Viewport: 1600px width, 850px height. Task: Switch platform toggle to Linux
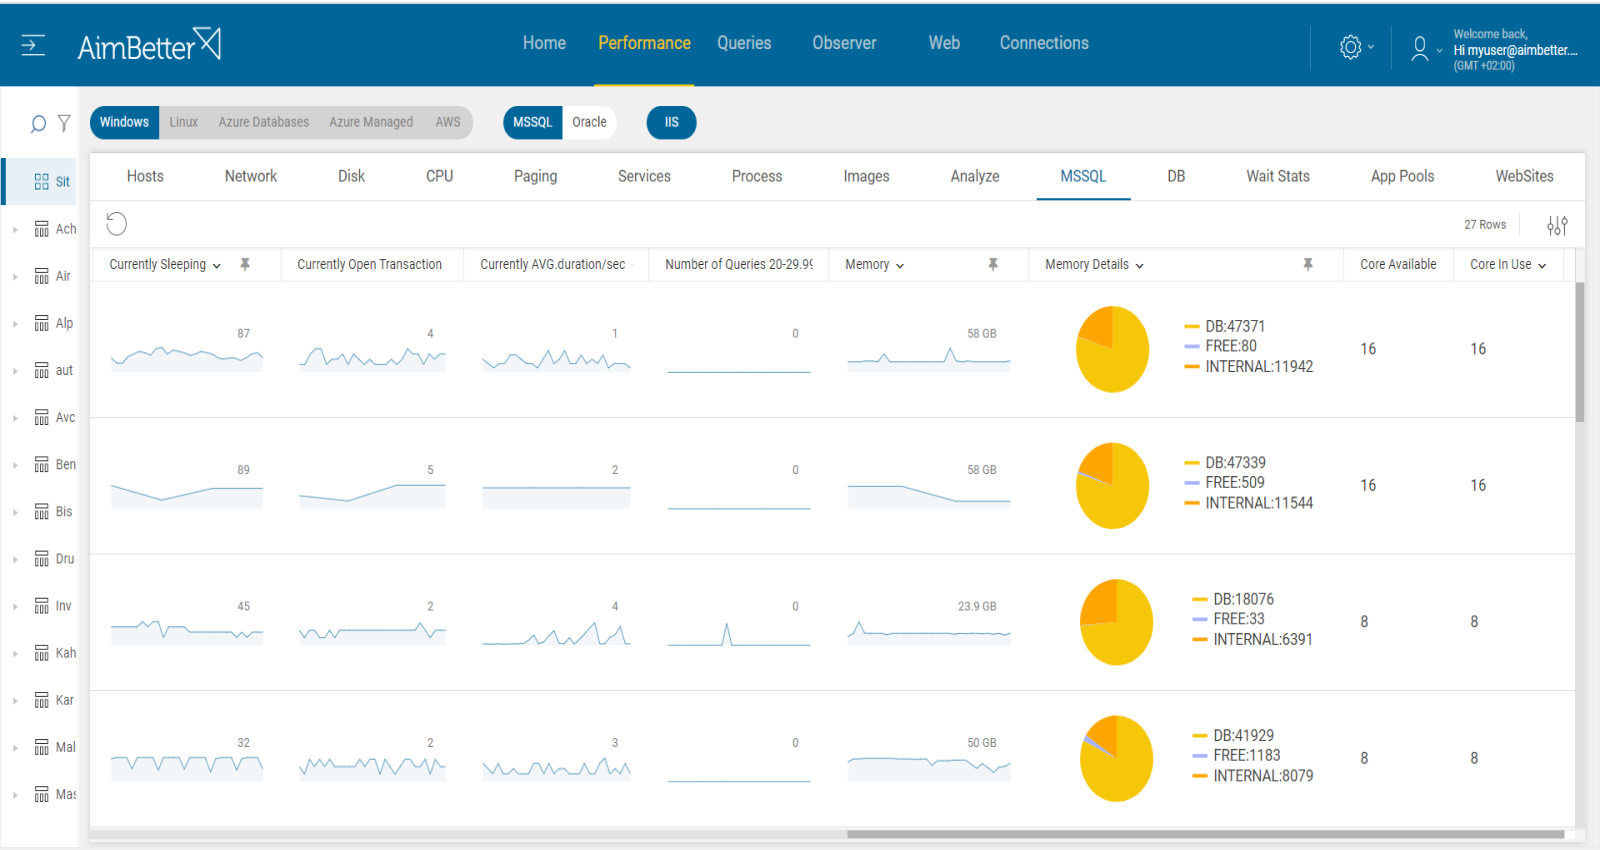[183, 122]
